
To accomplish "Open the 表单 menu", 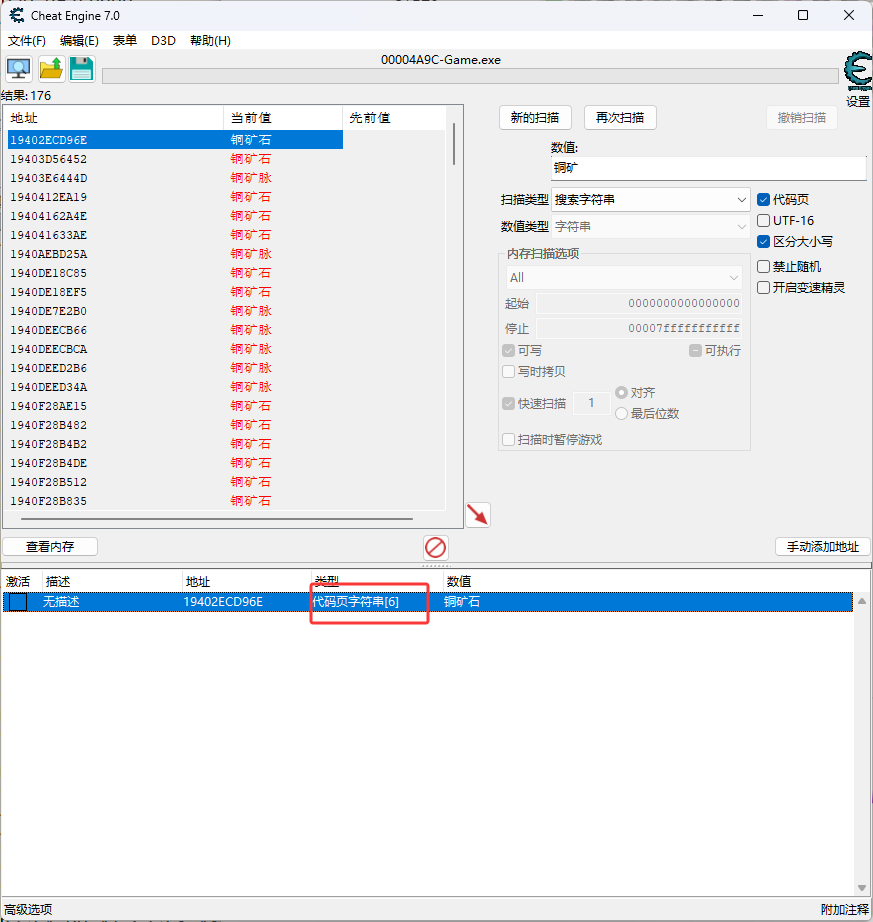I will [125, 41].
